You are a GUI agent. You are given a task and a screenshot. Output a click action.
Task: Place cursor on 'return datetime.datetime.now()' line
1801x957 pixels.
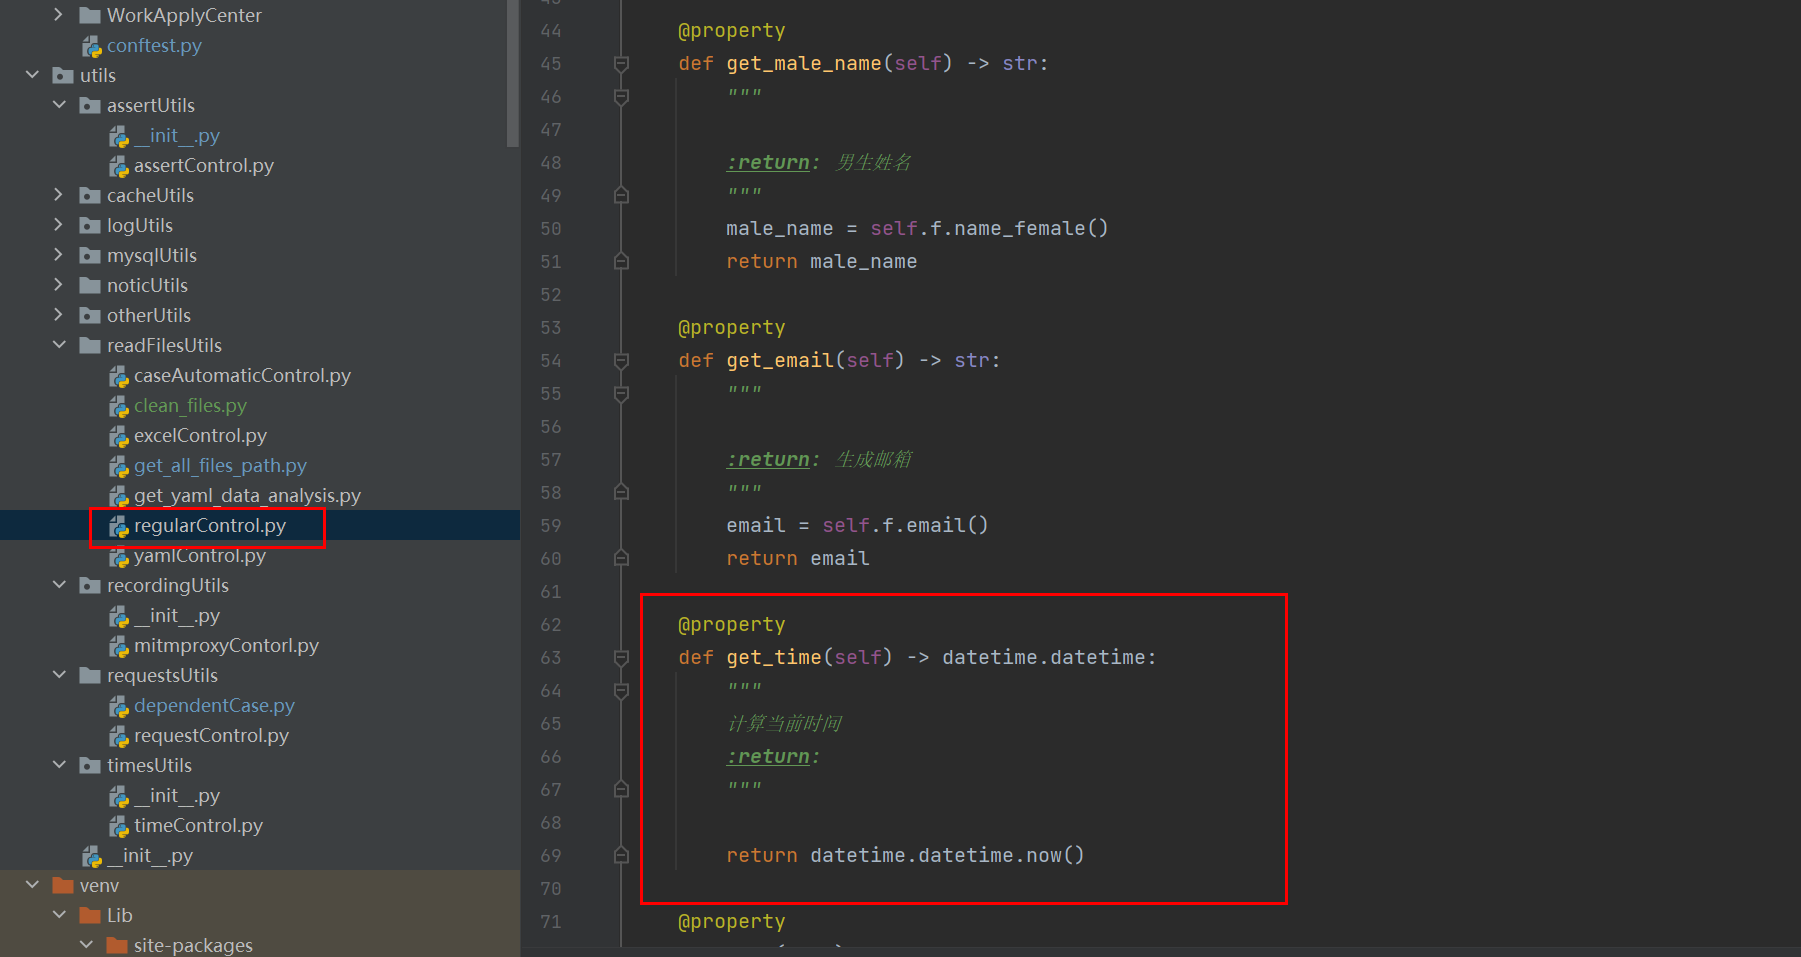(905, 856)
